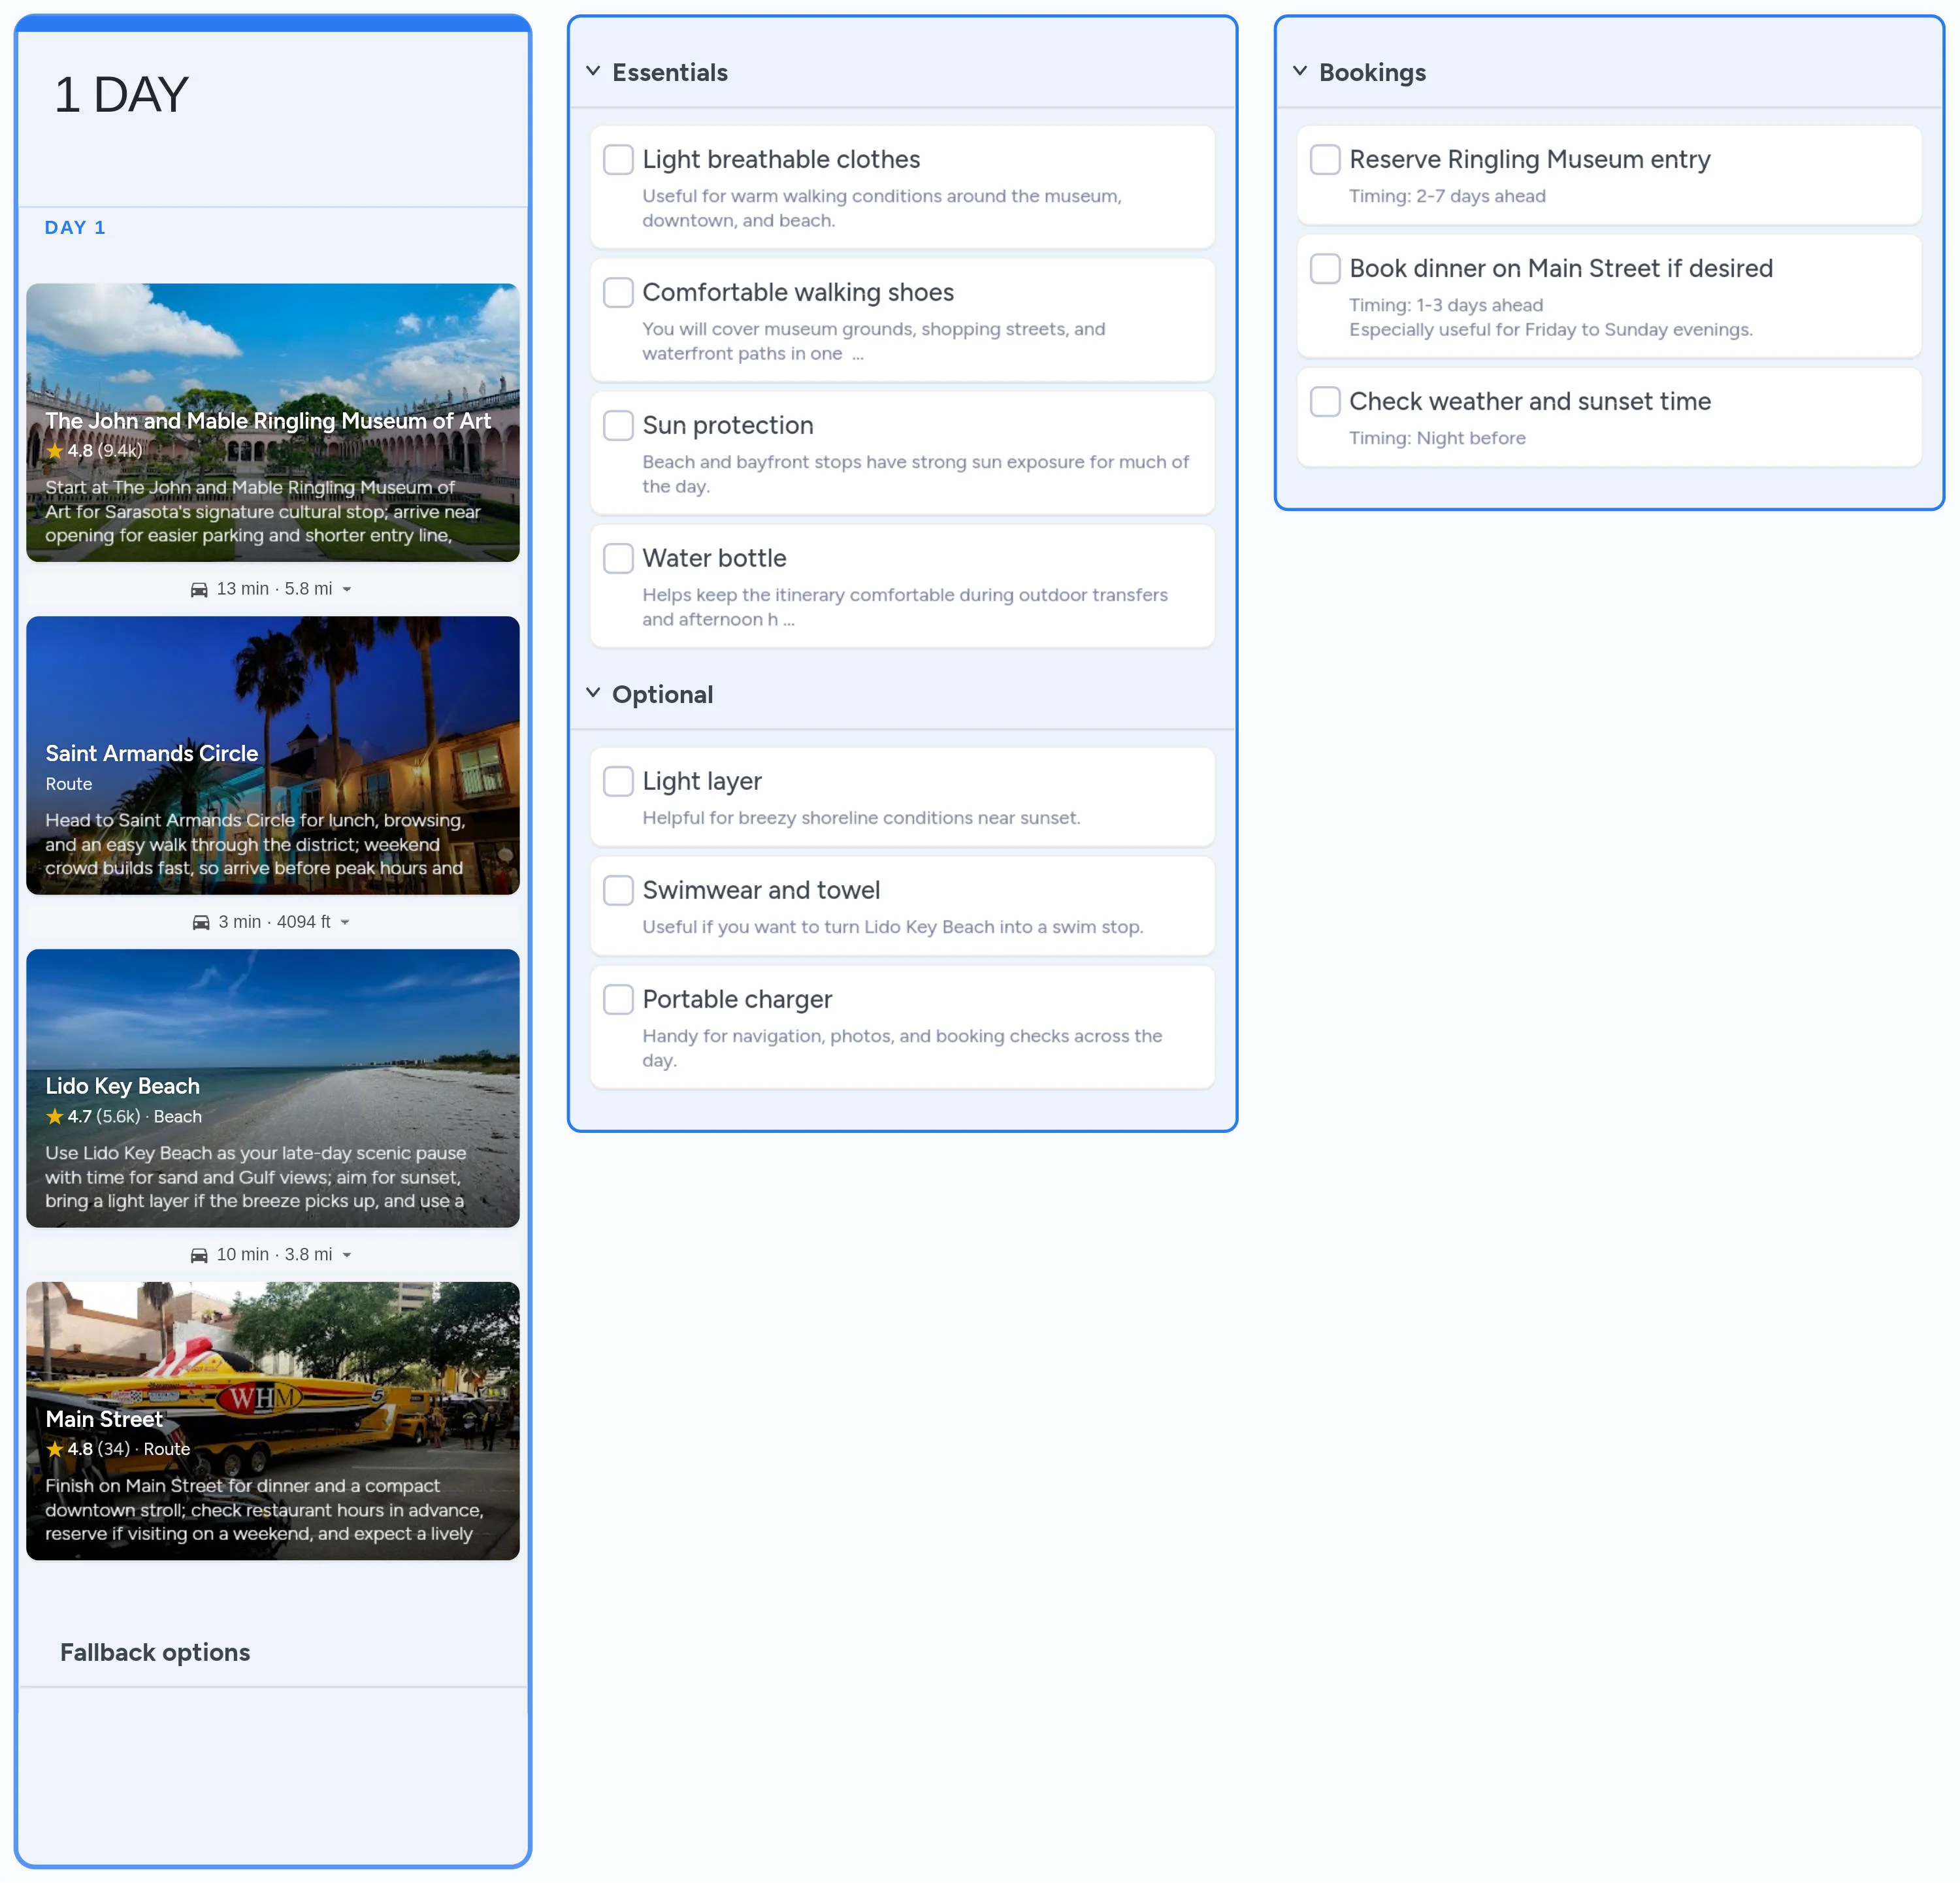
Task: Click Ringling Museum star rating icon
Action: coord(55,451)
